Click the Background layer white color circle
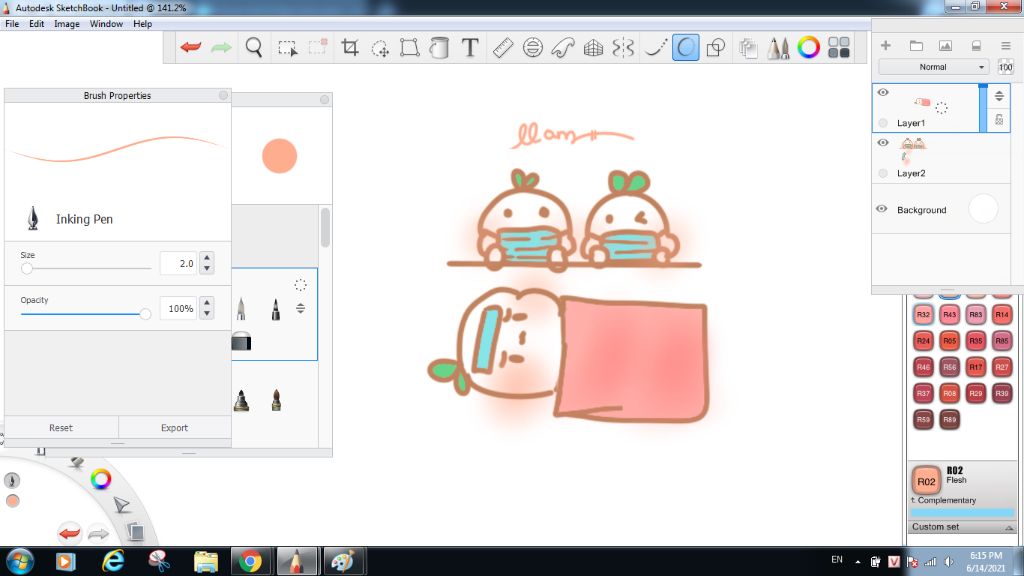This screenshot has width=1024, height=576. tap(983, 209)
